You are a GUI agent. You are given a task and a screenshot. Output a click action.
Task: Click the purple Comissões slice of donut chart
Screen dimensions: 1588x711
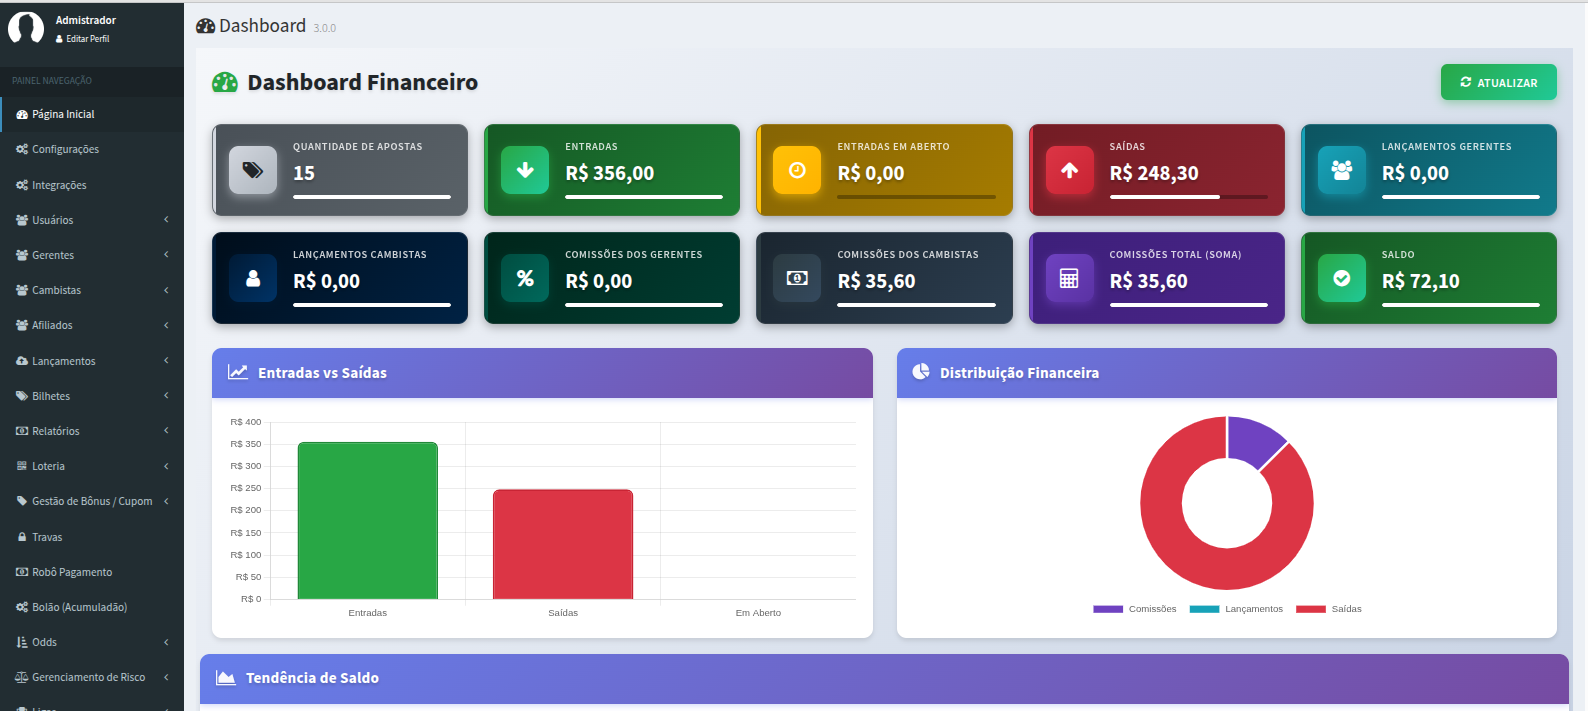(x=1253, y=439)
